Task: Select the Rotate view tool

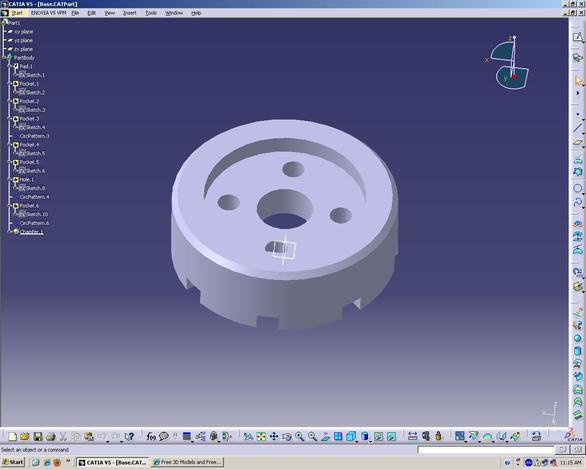Action: pyautogui.click(x=287, y=436)
